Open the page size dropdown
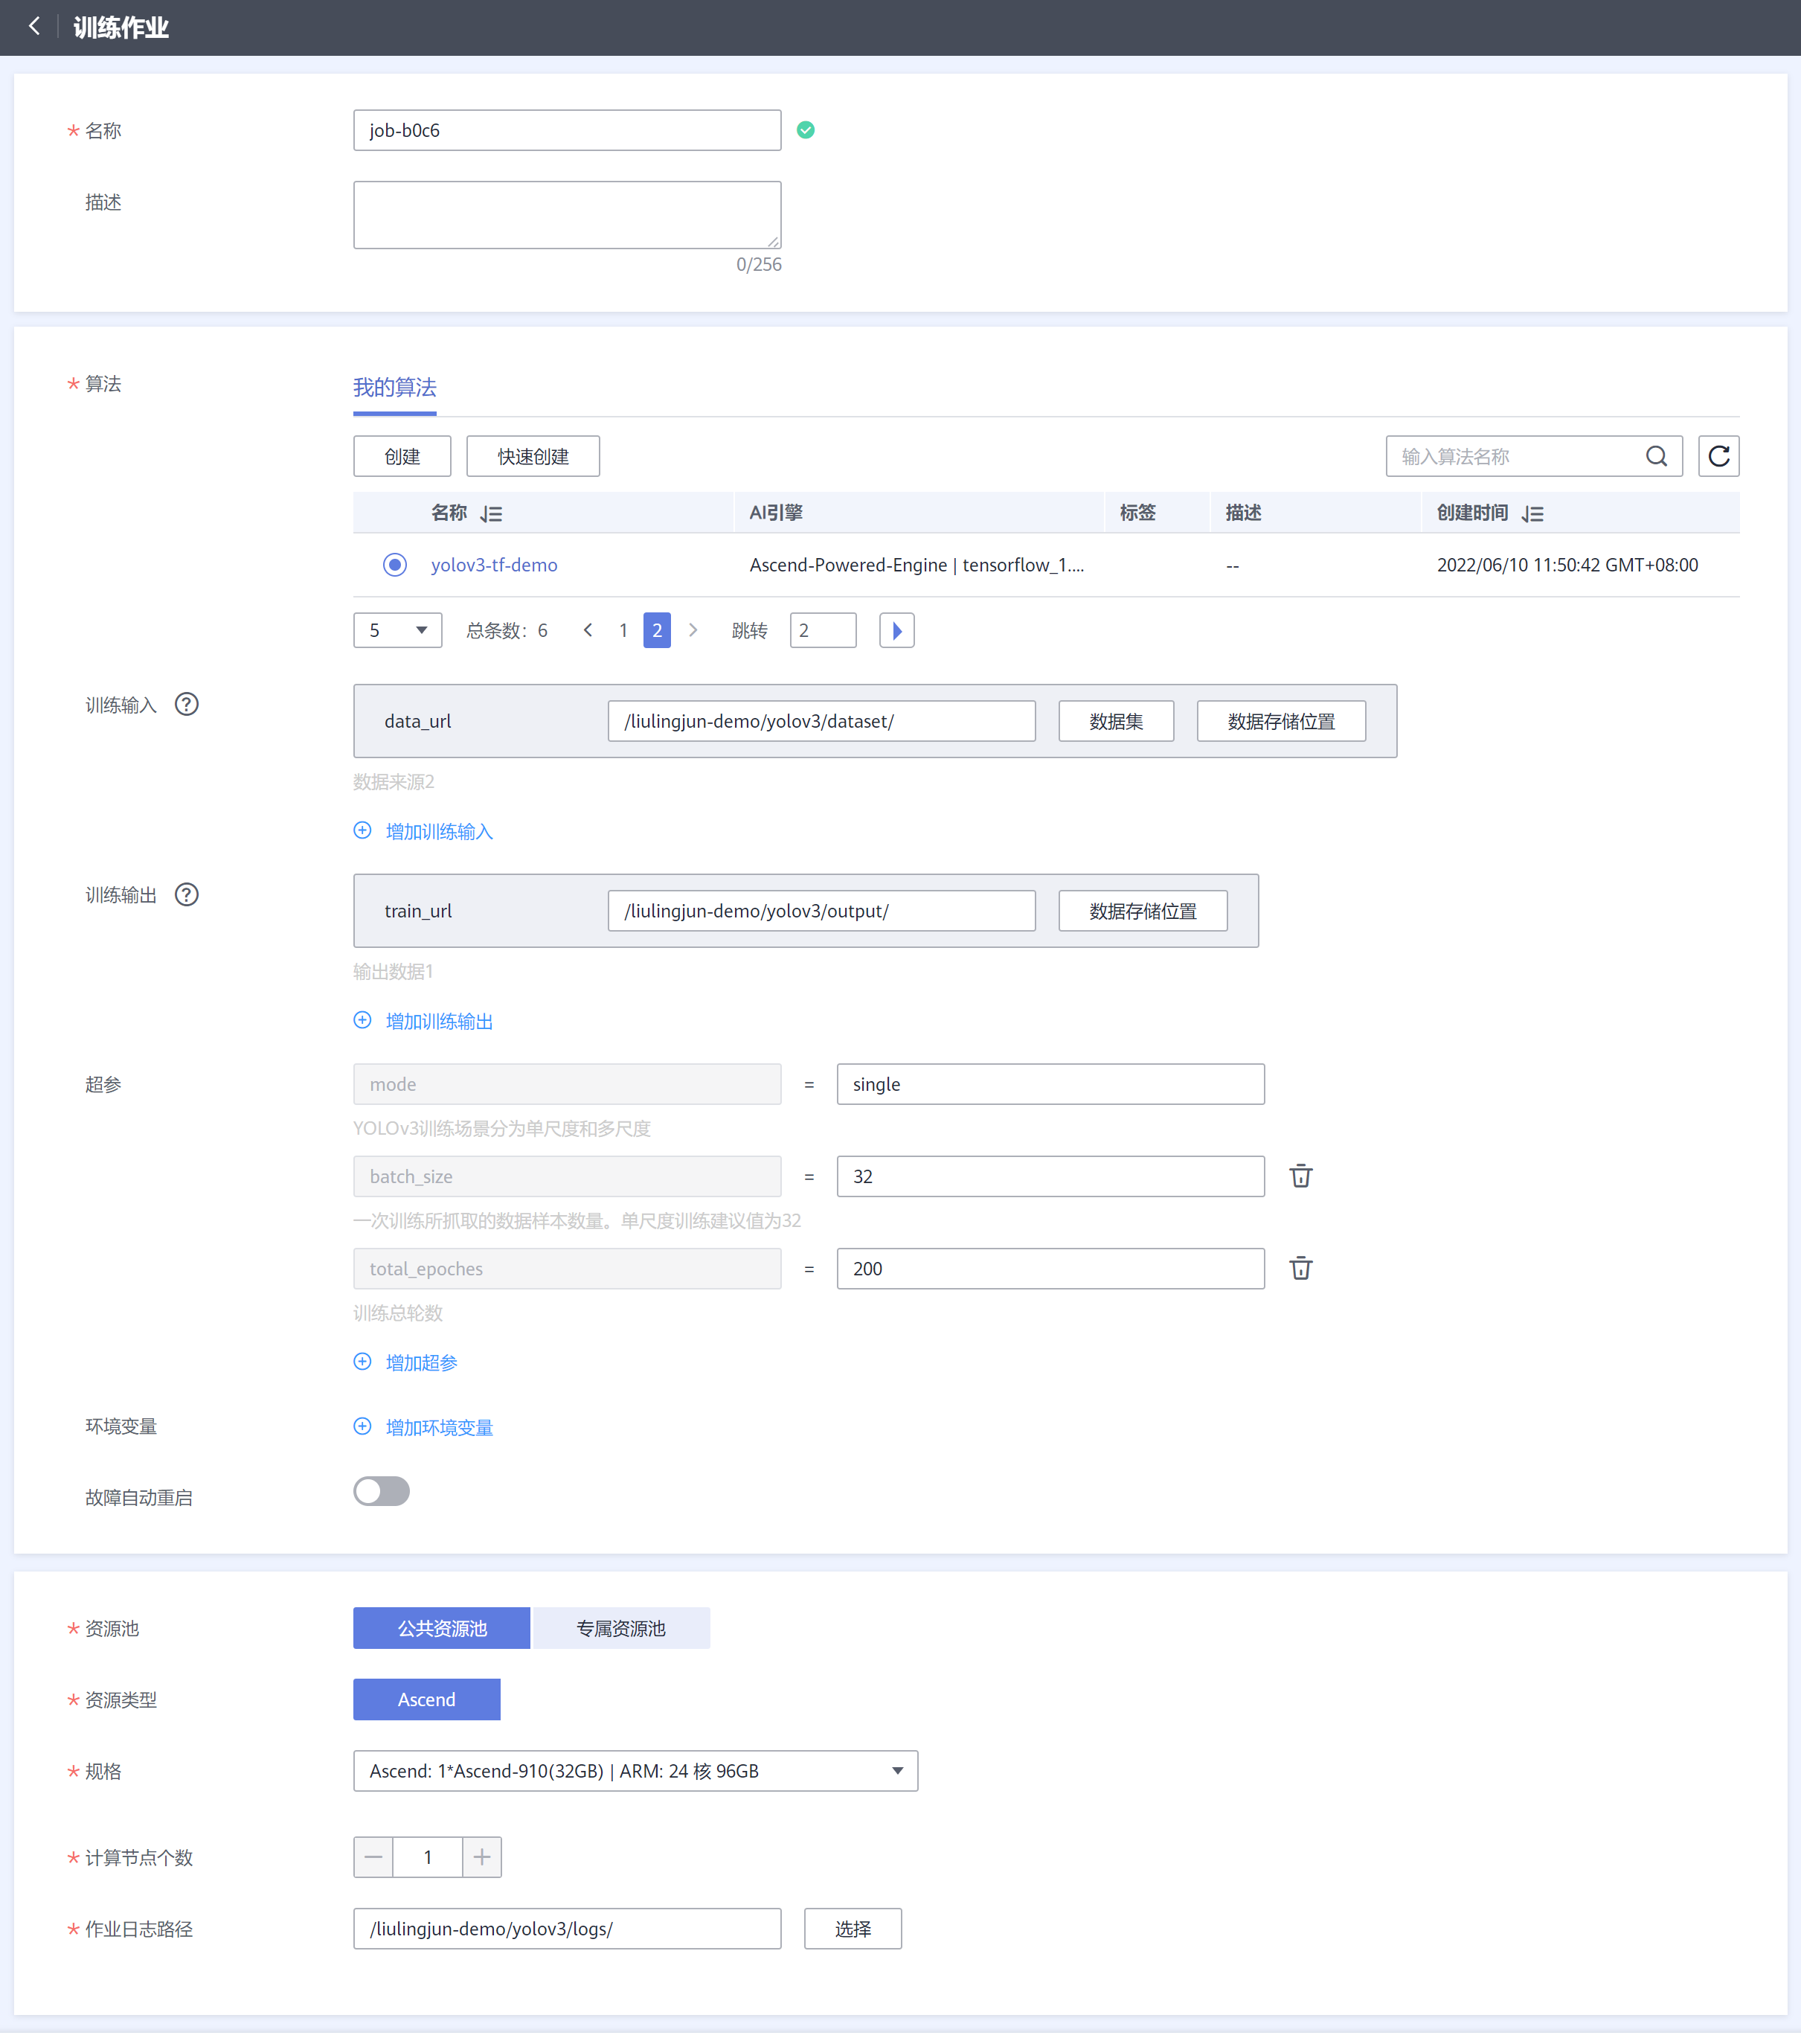 click(397, 631)
